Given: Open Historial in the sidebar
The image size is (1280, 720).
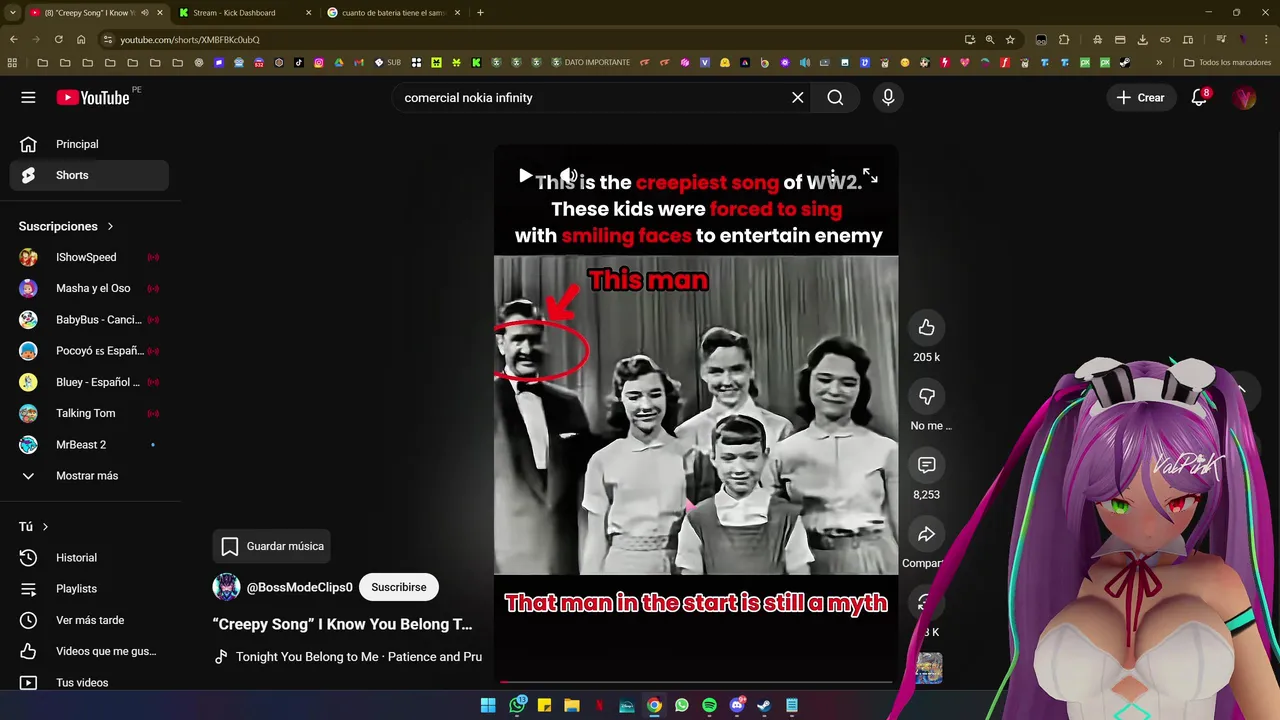Looking at the screenshot, I should tap(90, 557).
